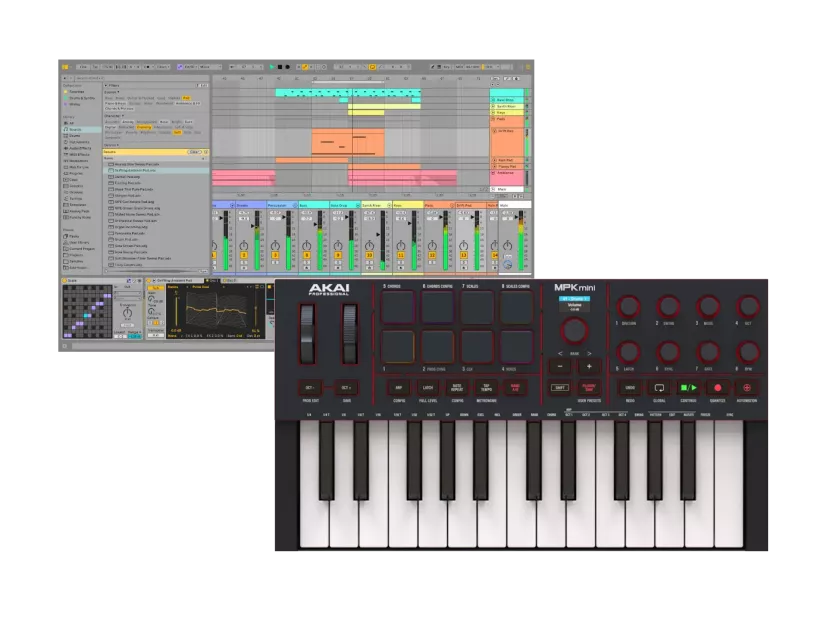Switch to the Osc 1 tab on the Wavetable device
The width and height of the screenshot is (833, 625).
pyautogui.click(x=210, y=280)
